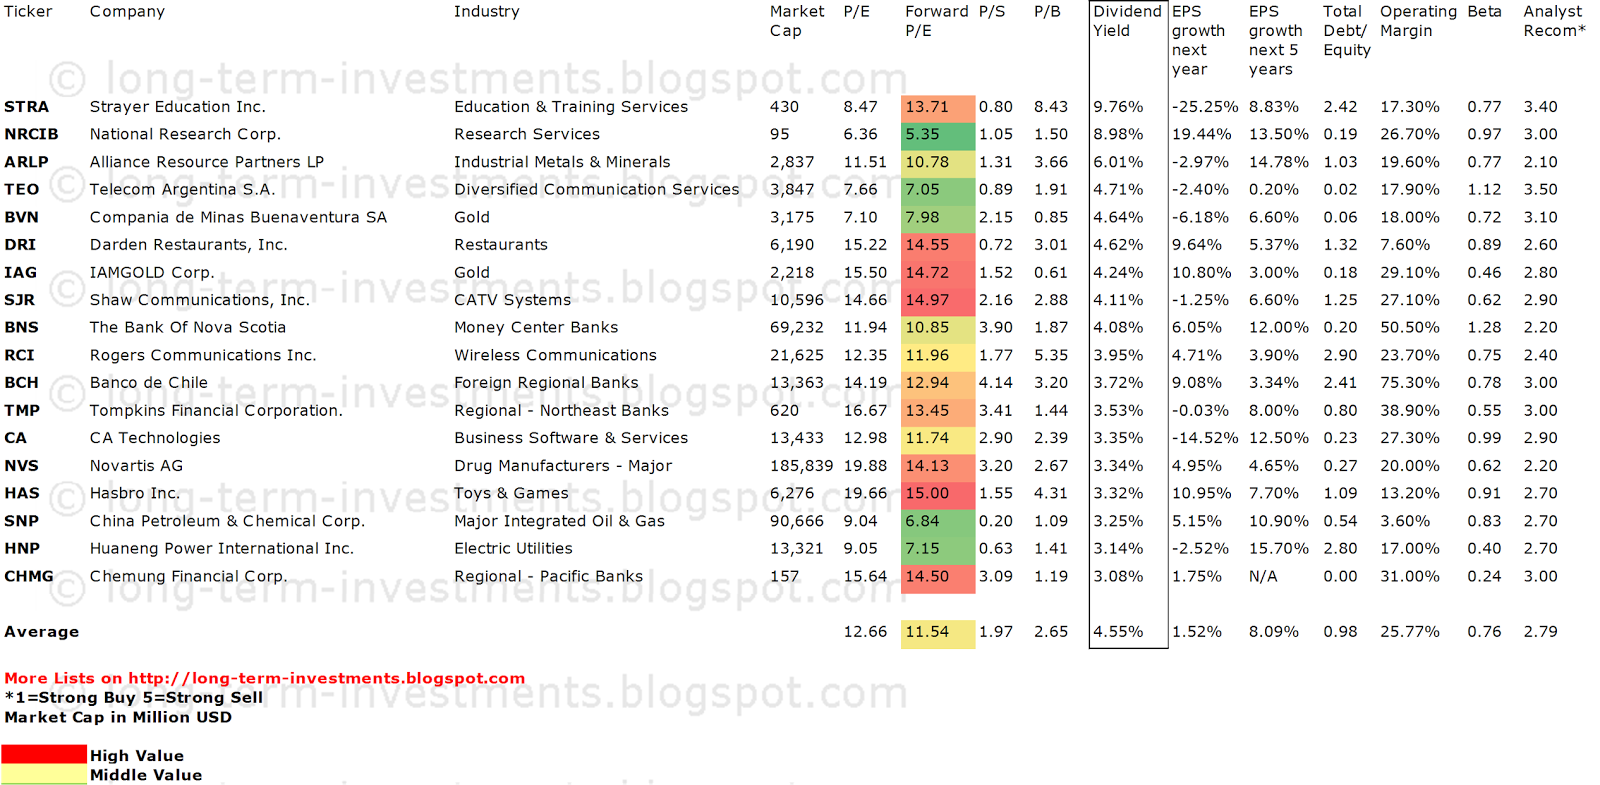Click Banco de Chile P/S 4.14
The width and height of the screenshot is (1600, 785).
pos(995,383)
